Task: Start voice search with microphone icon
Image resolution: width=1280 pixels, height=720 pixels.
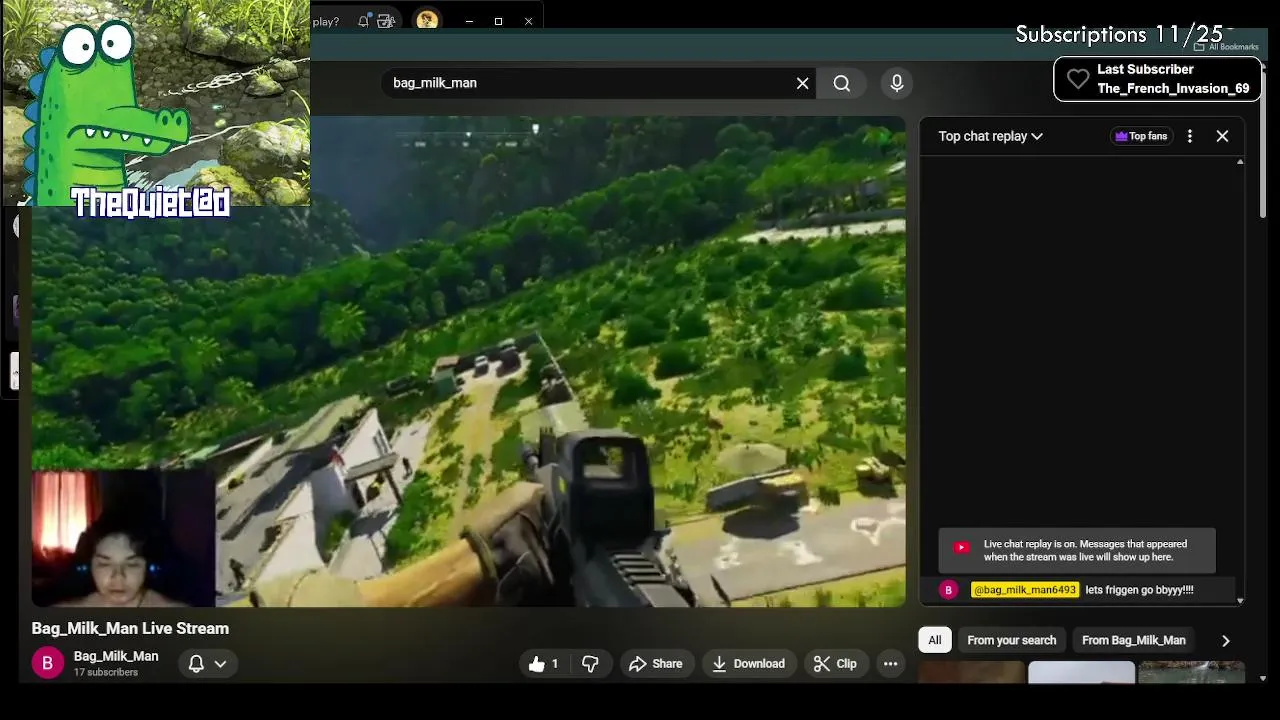Action: [897, 83]
